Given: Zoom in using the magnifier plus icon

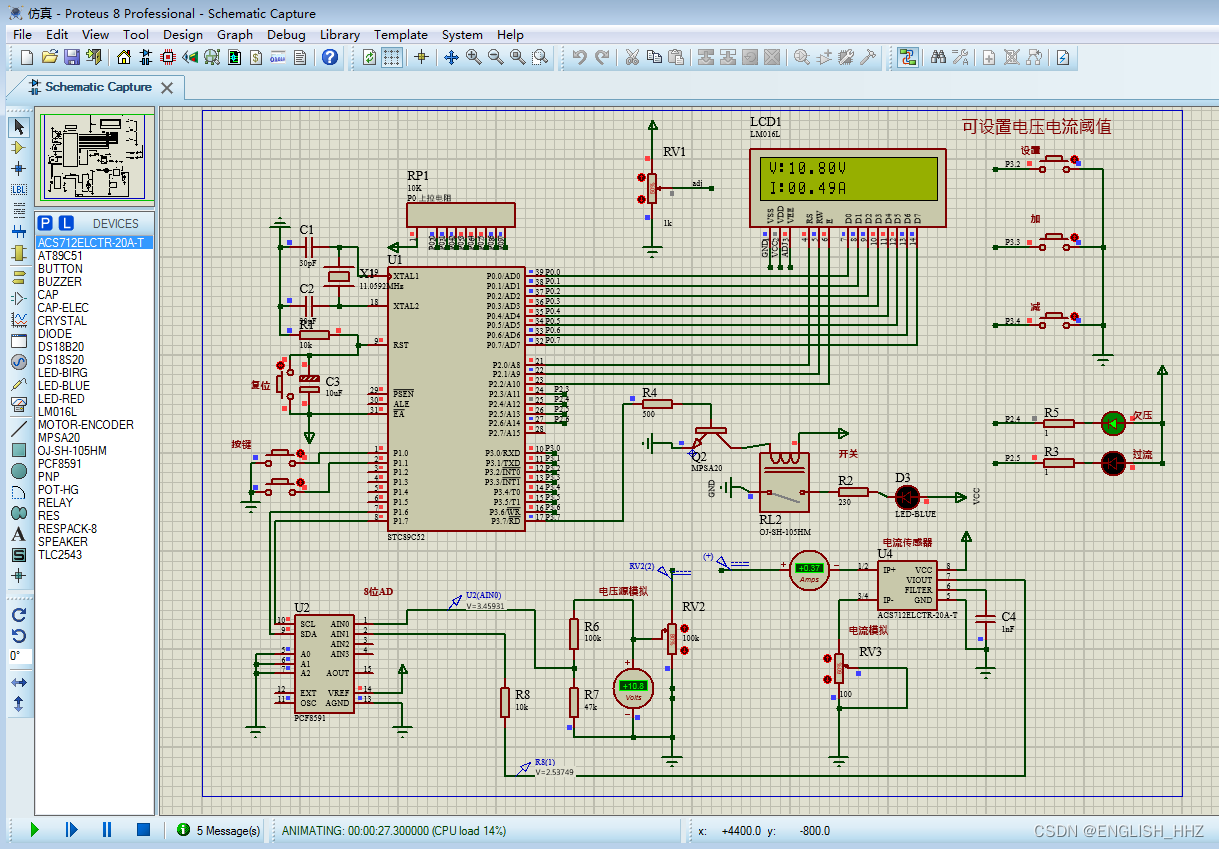Looking at the screenshot, I should 473,57.
